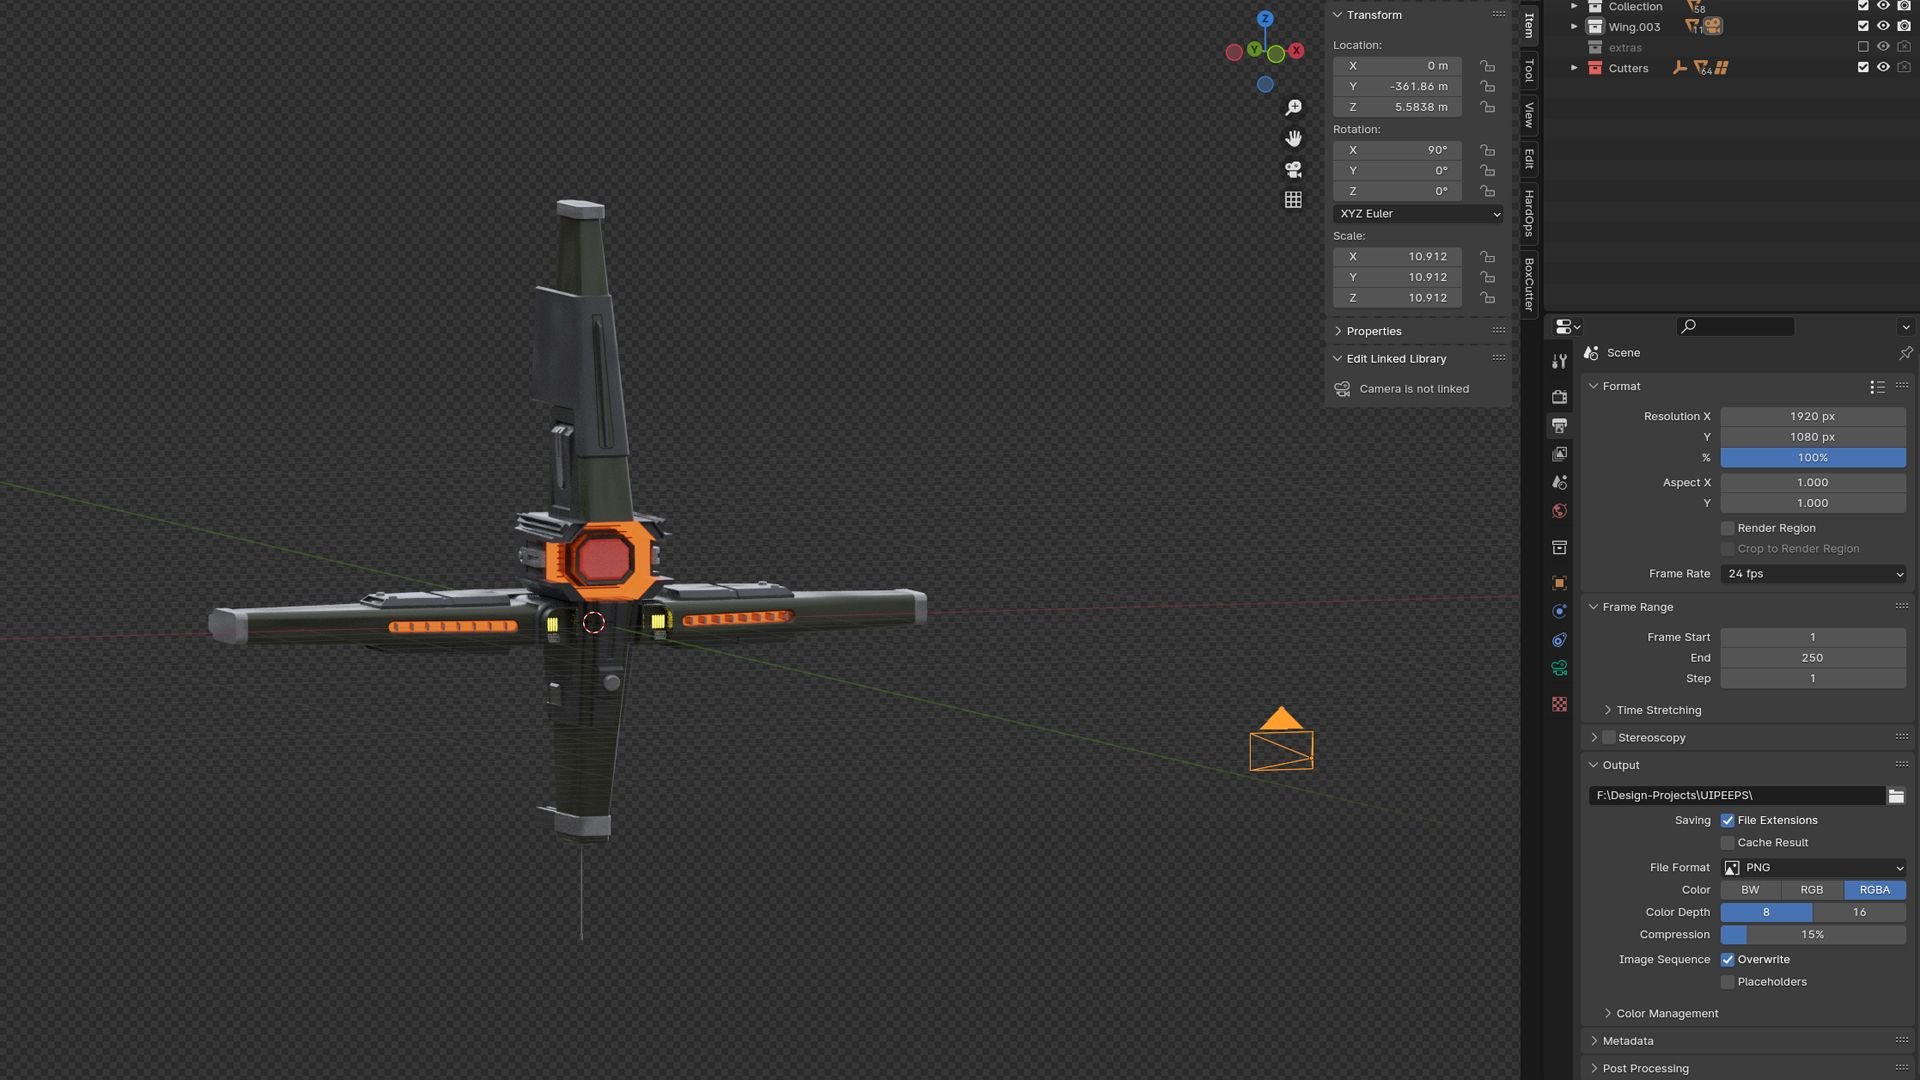Click the pan hand viewport gizmo
Viewport: 1920px width, 1080px height.
point(1293,138)
